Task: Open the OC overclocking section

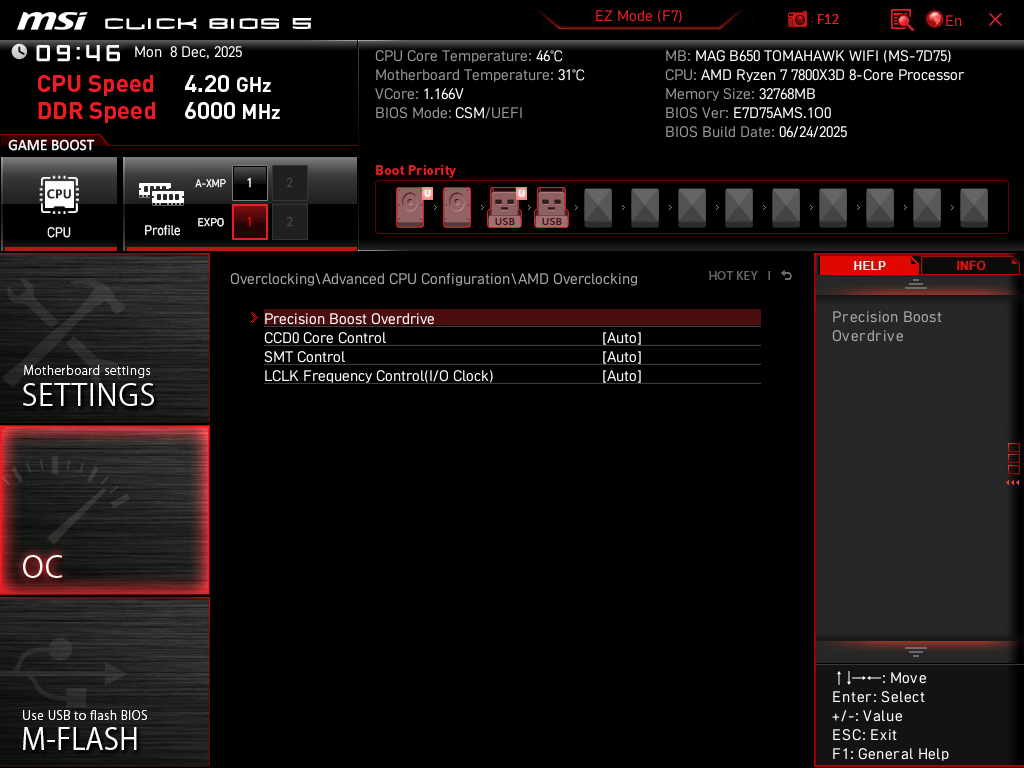Action: (x=104, y=510)
